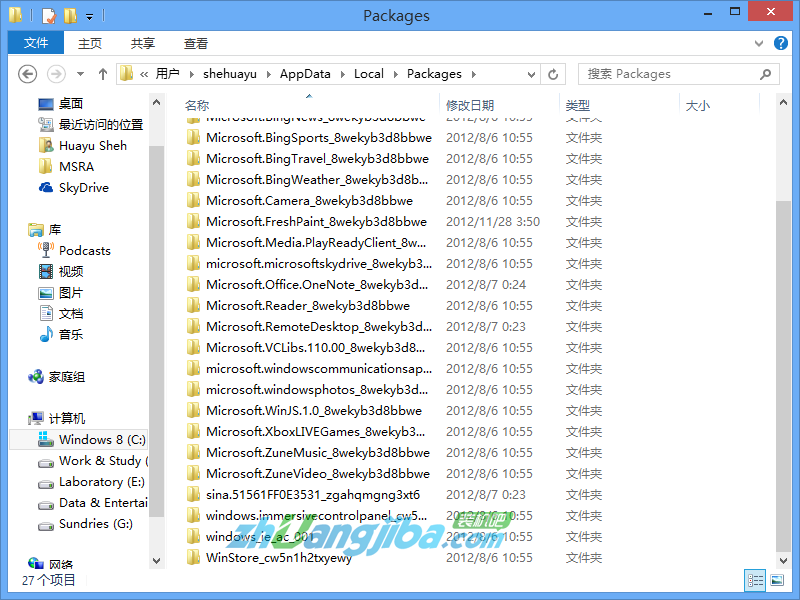Screen dimensions: 800x600
Task: Select the Laboratory (E:) drive
Action: coord(101,482)
